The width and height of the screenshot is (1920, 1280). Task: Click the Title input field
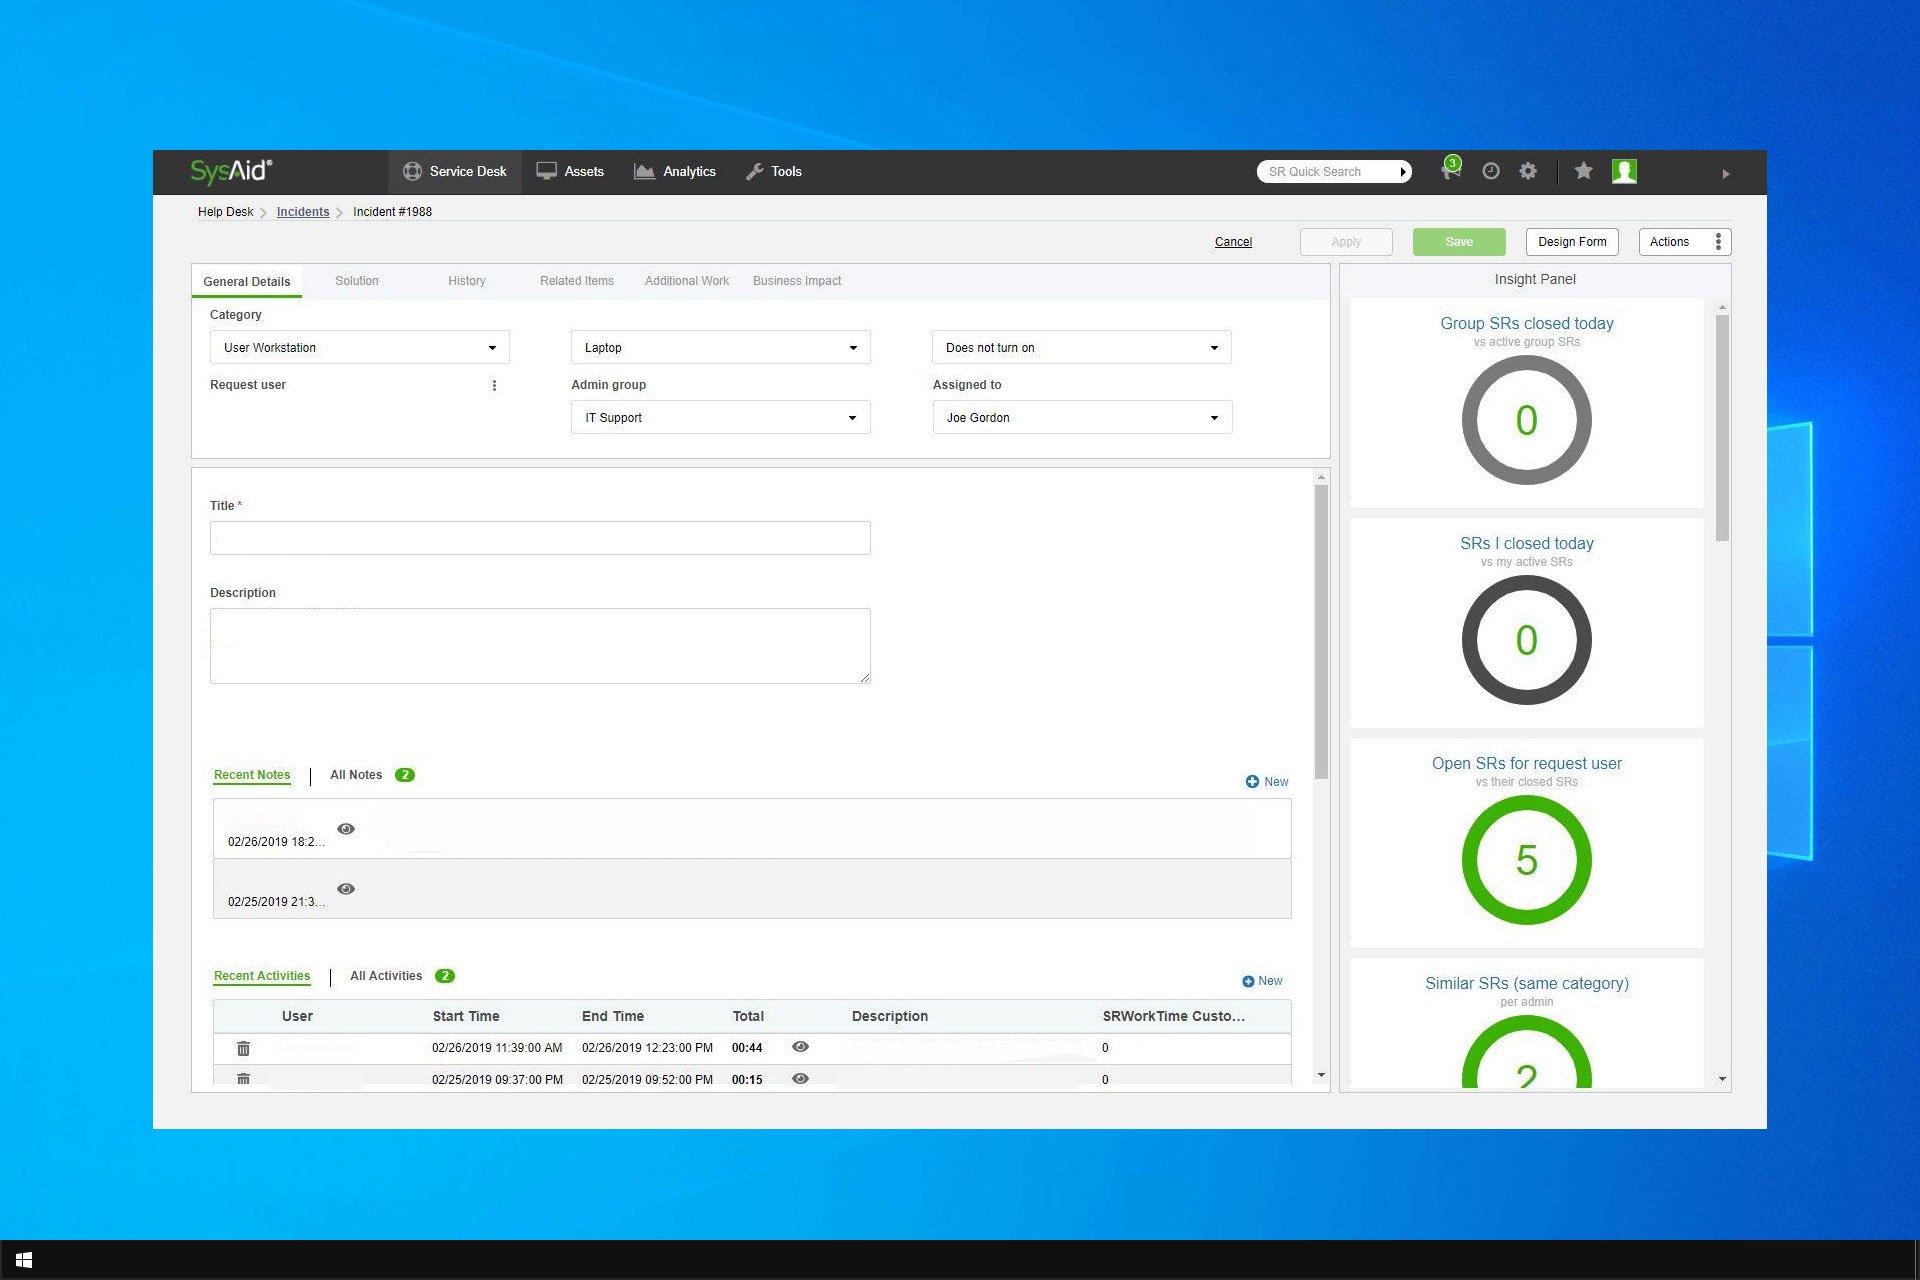540,536
